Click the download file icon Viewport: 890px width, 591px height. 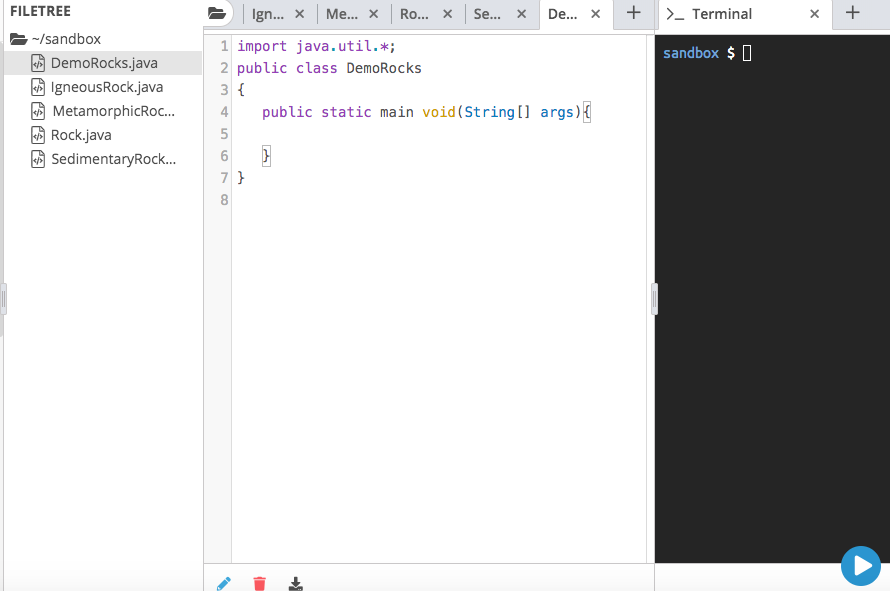(x=295, y=583)
